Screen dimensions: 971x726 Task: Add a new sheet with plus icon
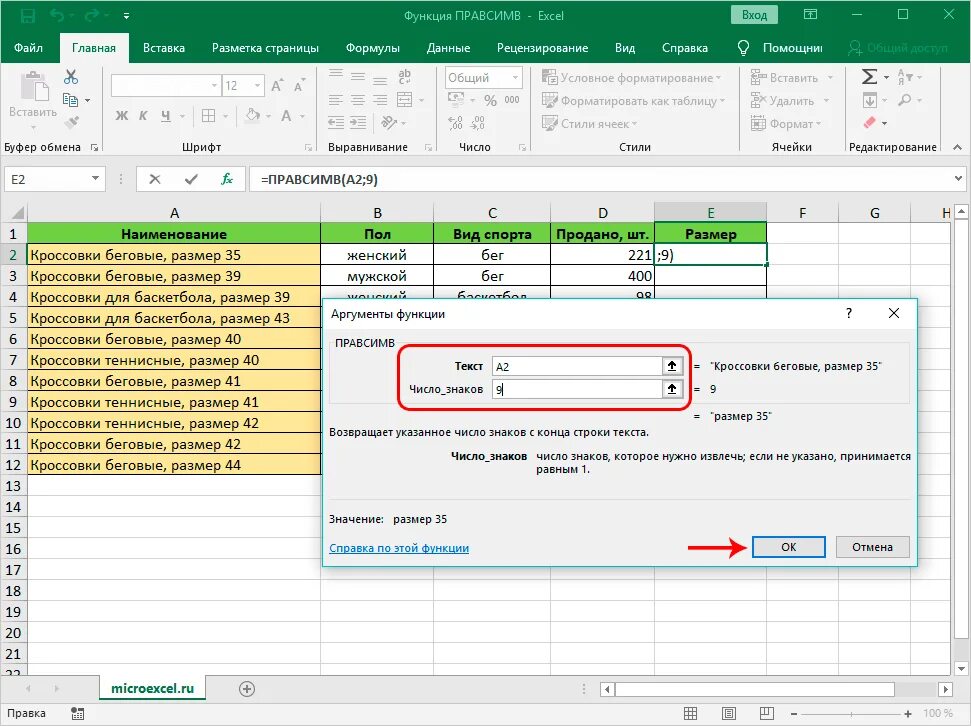[x=247, y=689]
